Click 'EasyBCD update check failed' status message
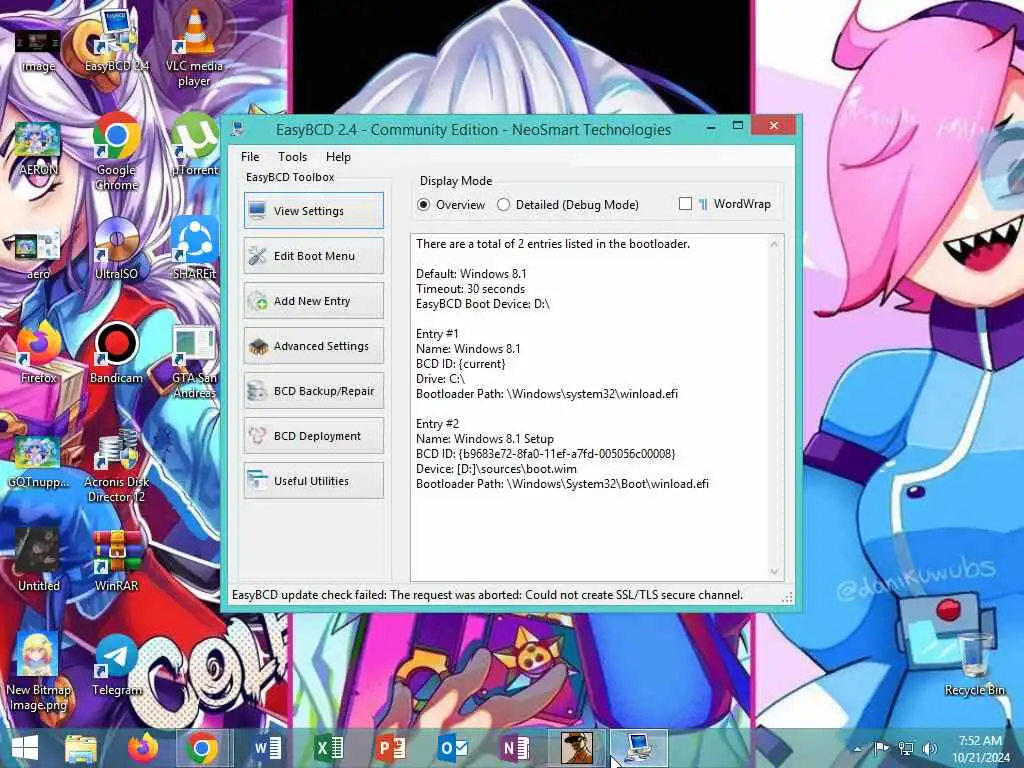Image resolution: width=1024 pixels, height=768 pixels. 487,595
